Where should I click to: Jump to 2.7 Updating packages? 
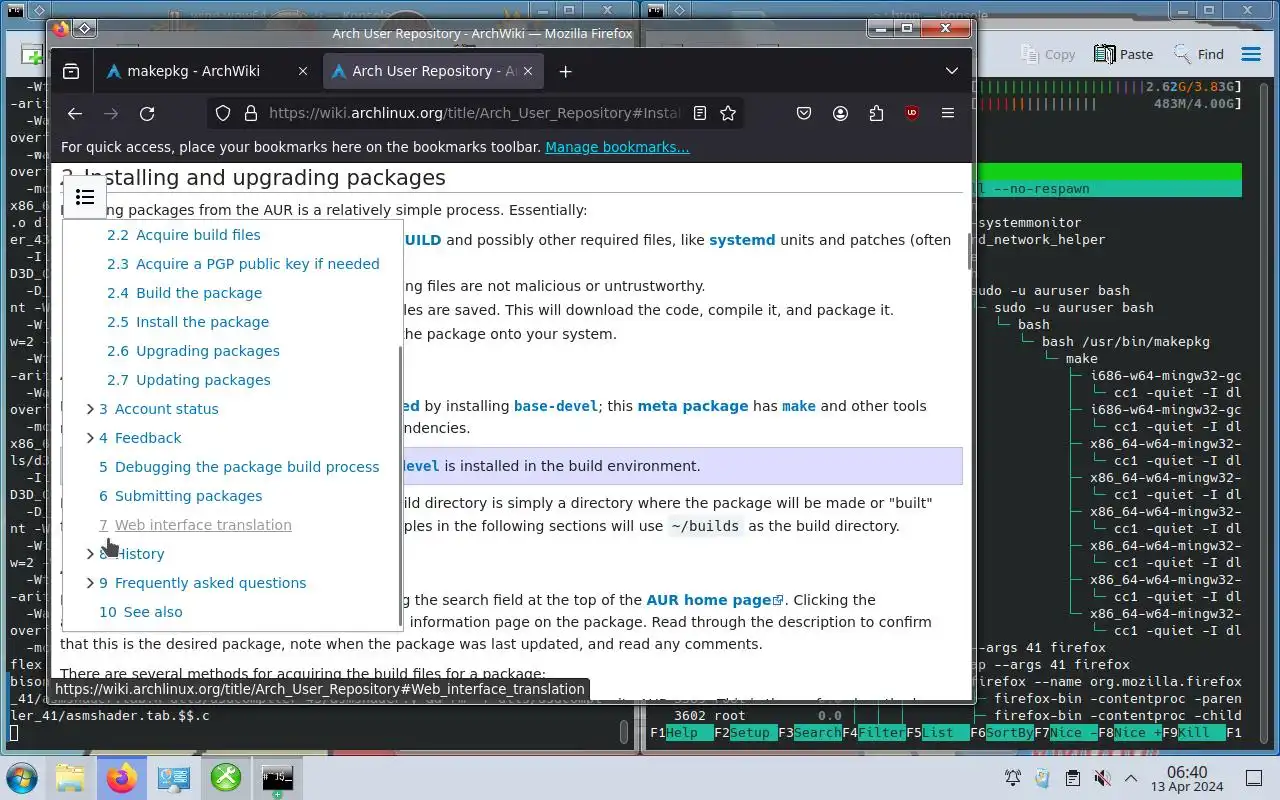tap(189, 380)
